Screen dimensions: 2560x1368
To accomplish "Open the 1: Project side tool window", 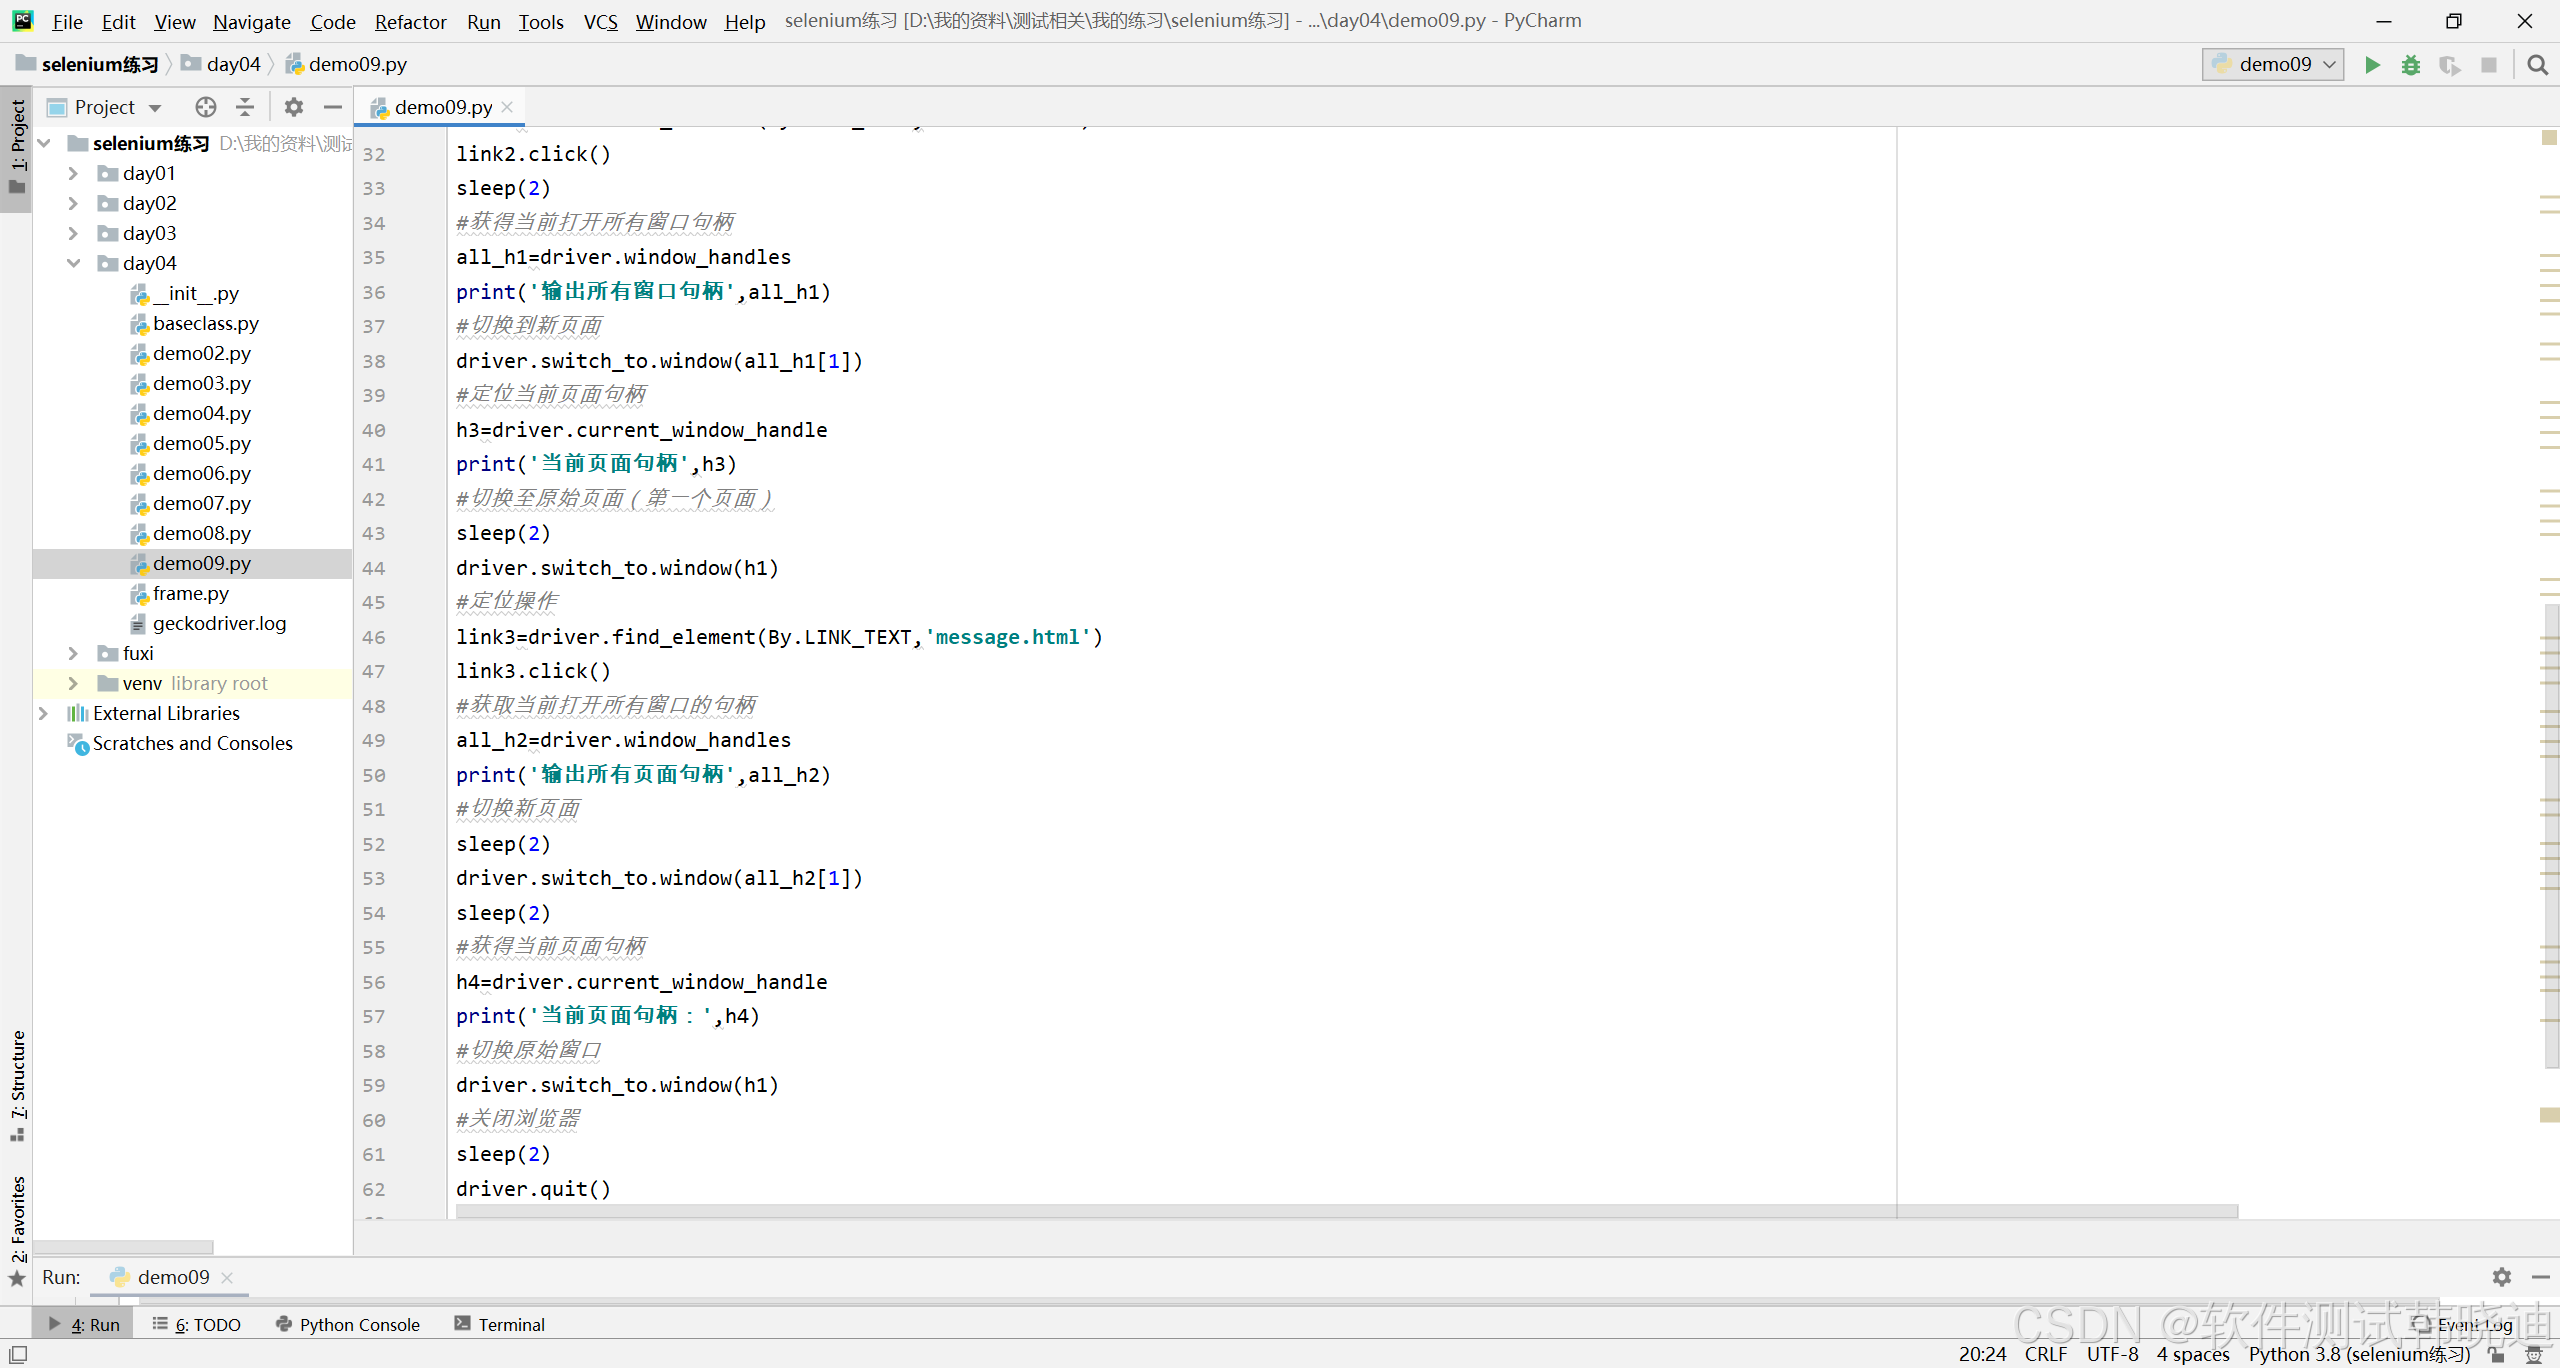I will pyautogui.click(x=17, y=150).
